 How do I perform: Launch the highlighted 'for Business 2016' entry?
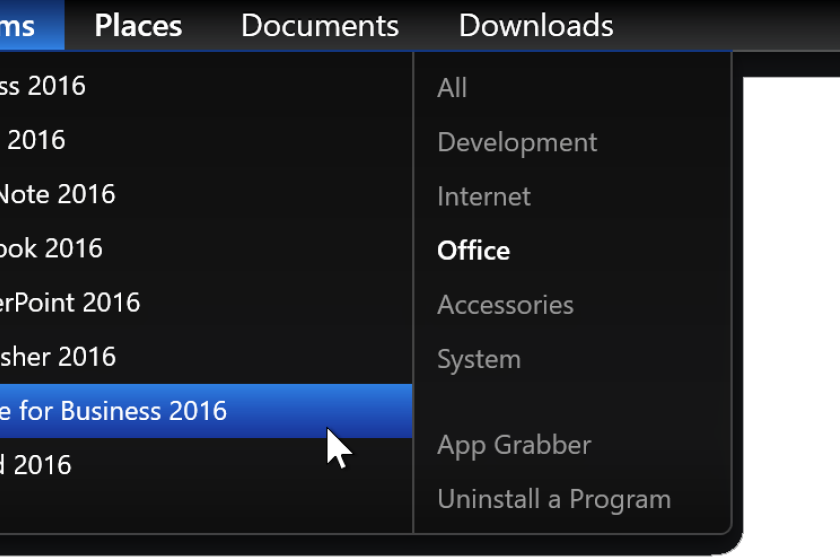(206, 410)
